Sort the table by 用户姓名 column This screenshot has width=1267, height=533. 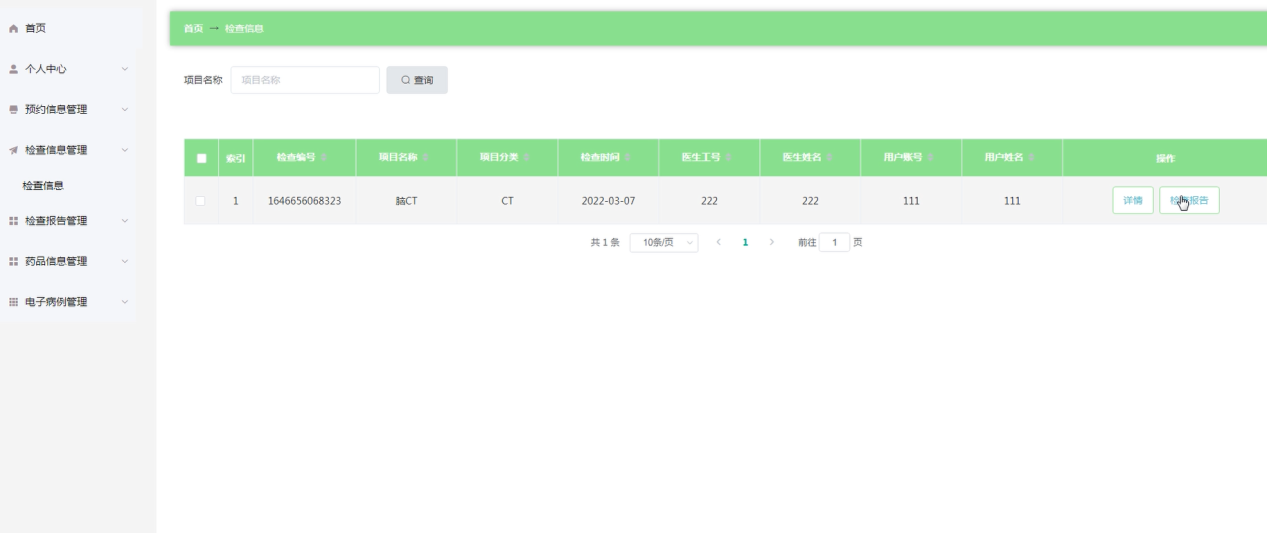[x=1033, y=158]
